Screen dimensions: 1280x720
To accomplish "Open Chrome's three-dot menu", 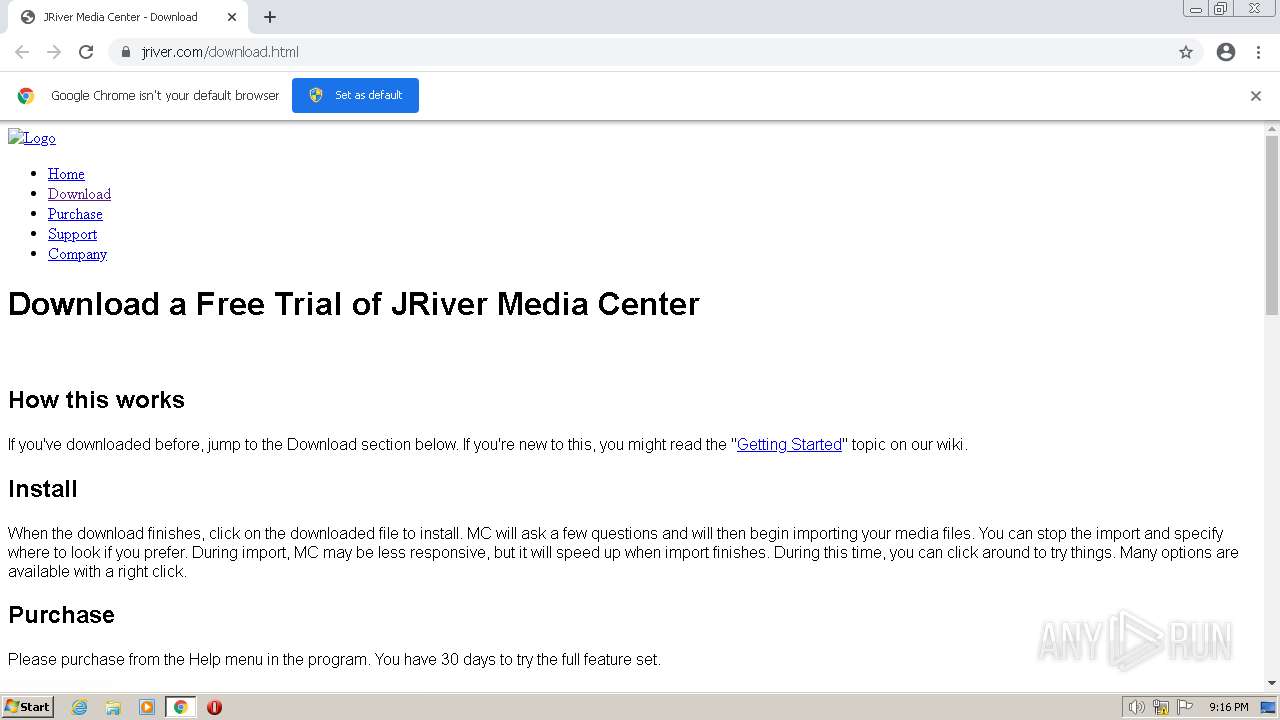I will [x=1258, y=52].
